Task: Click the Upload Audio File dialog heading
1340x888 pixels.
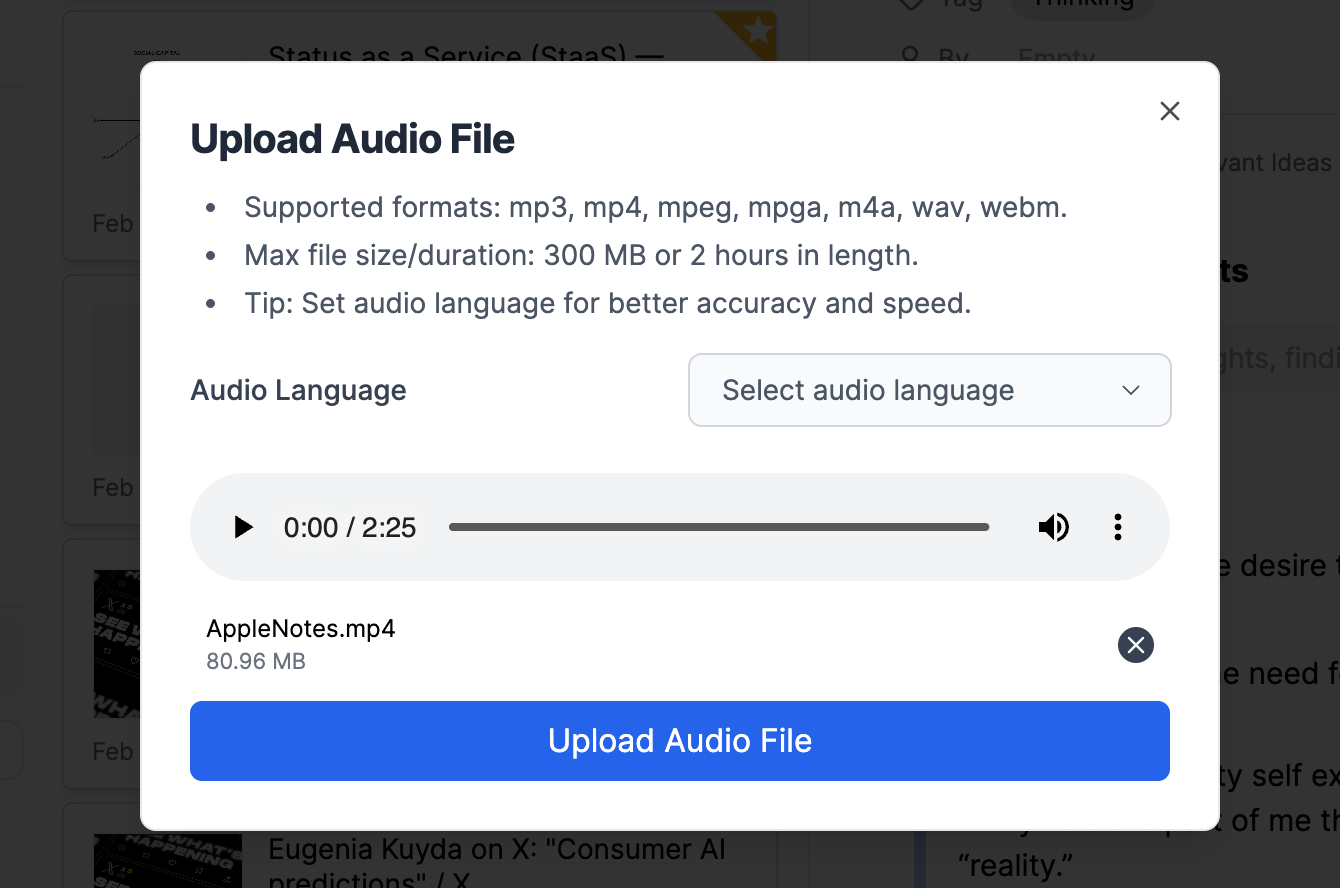Action: 353,139
